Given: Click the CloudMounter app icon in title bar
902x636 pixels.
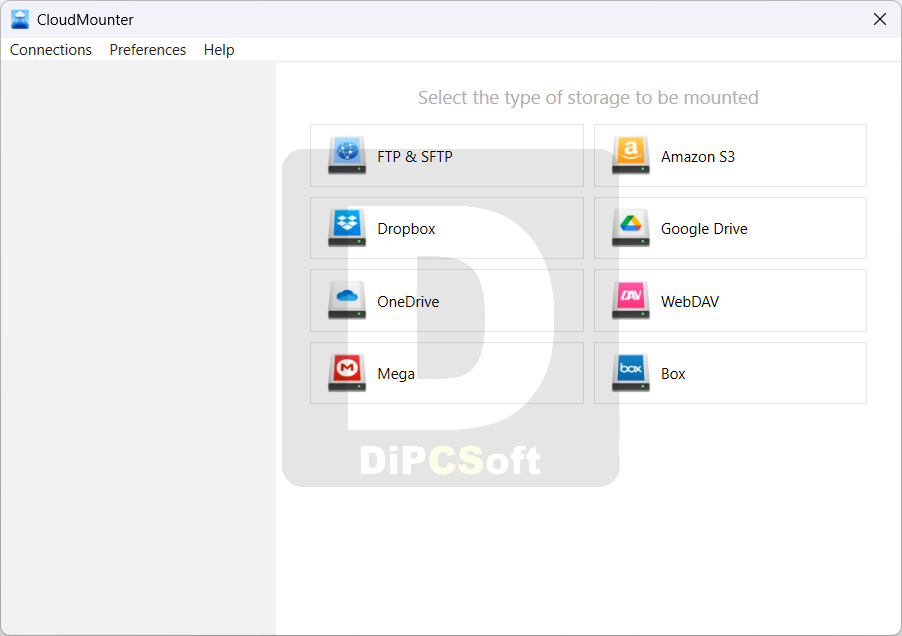Looking at the screenshot, I should tap(20, 20).
